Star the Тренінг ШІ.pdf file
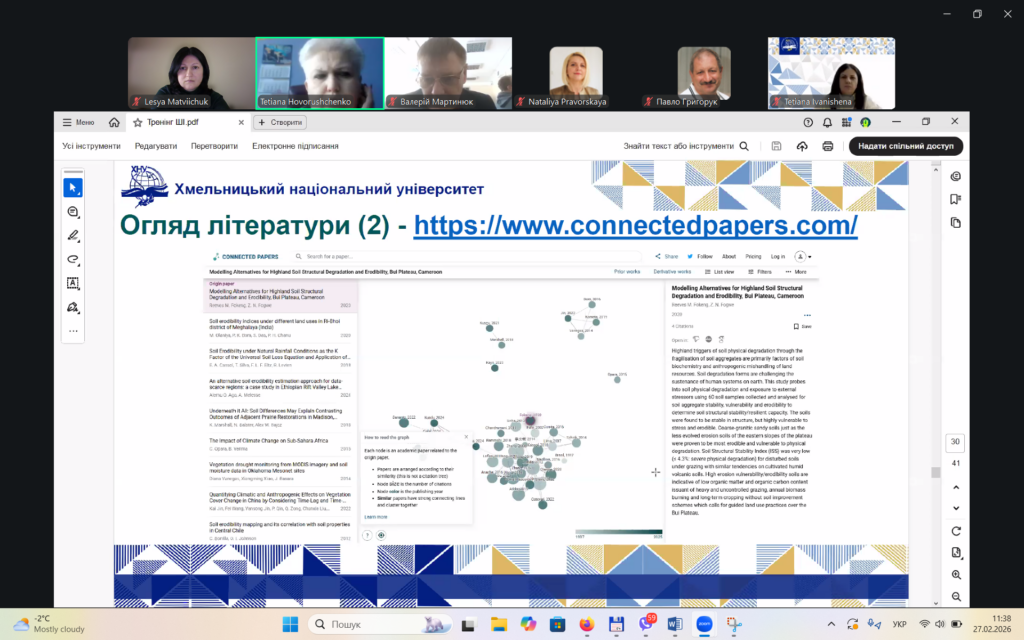 136,122
